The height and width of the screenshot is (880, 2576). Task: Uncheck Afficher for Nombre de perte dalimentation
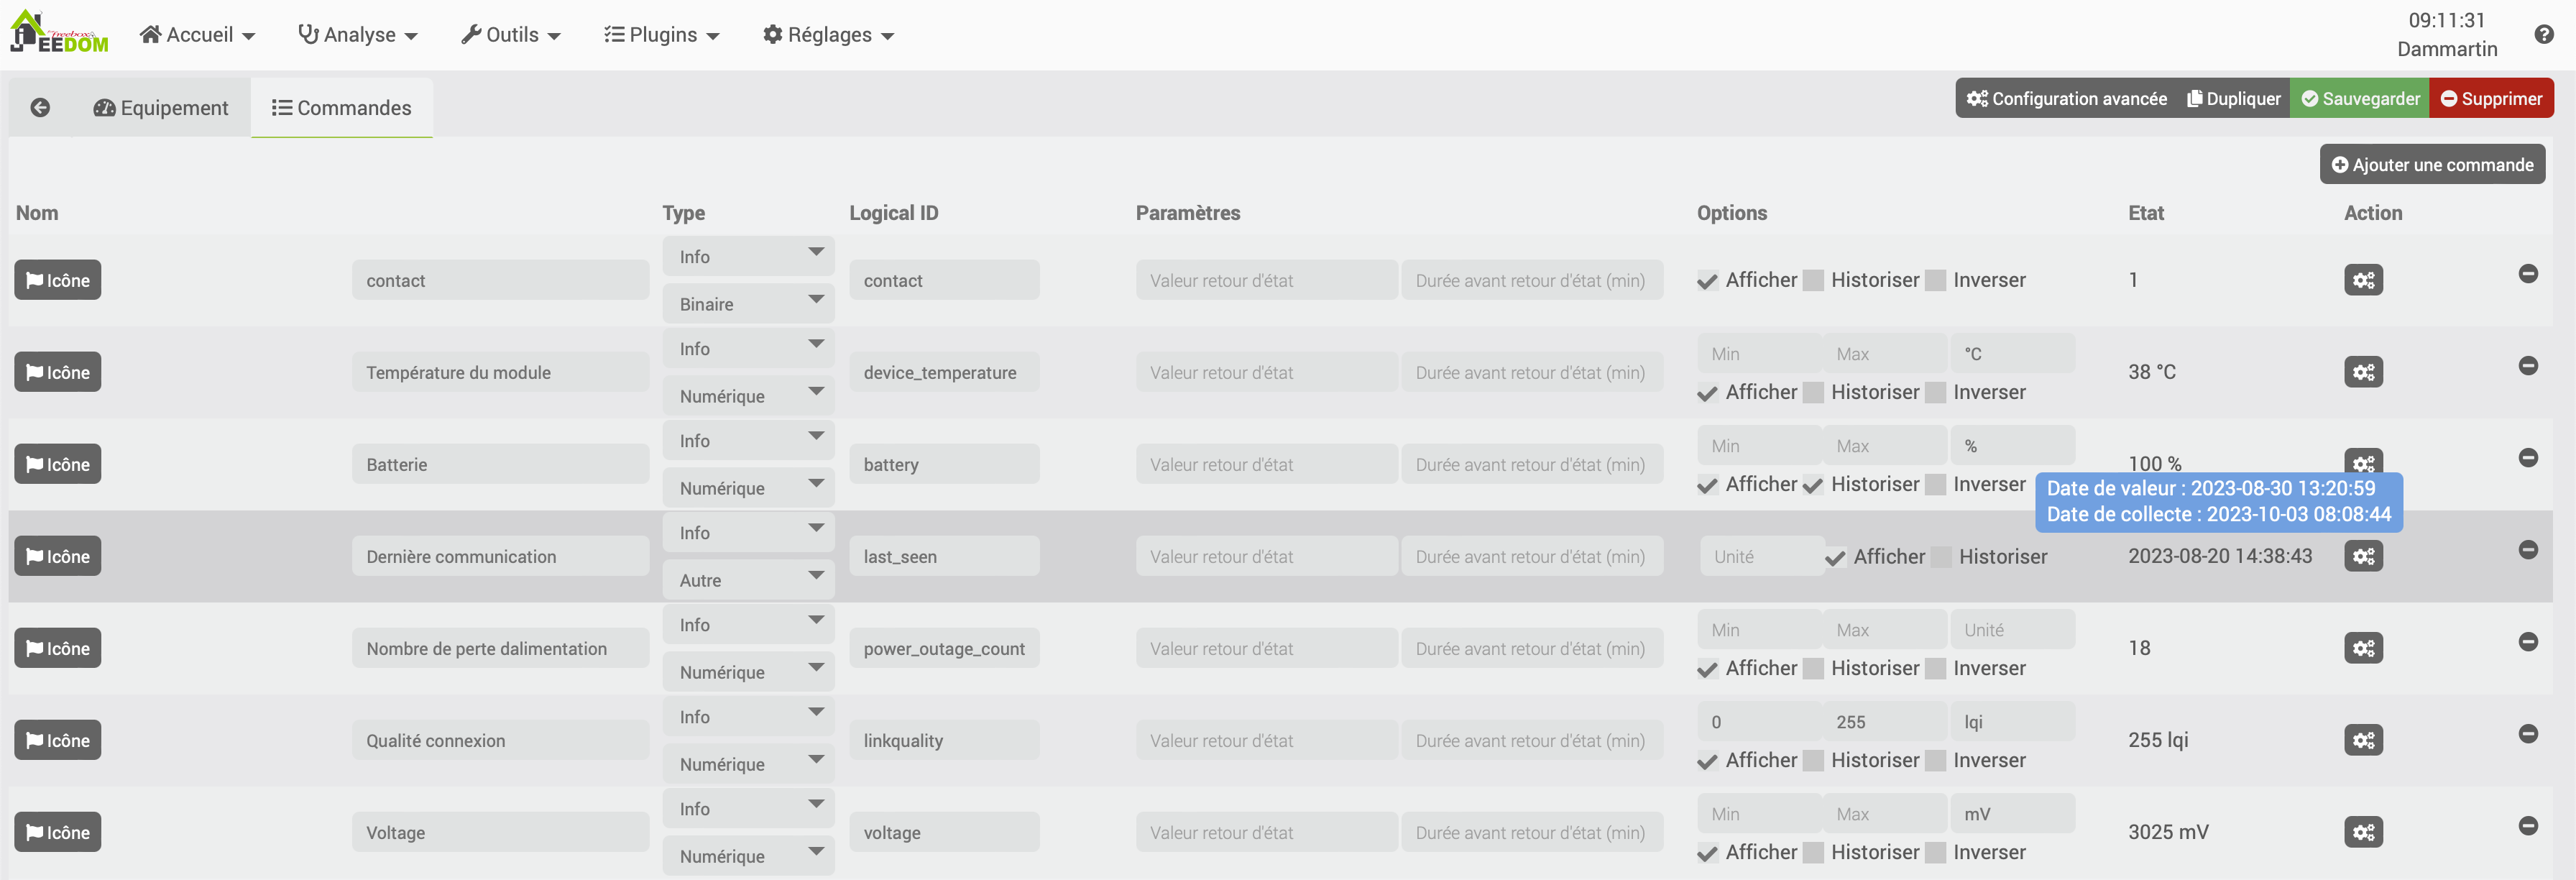1708,669
